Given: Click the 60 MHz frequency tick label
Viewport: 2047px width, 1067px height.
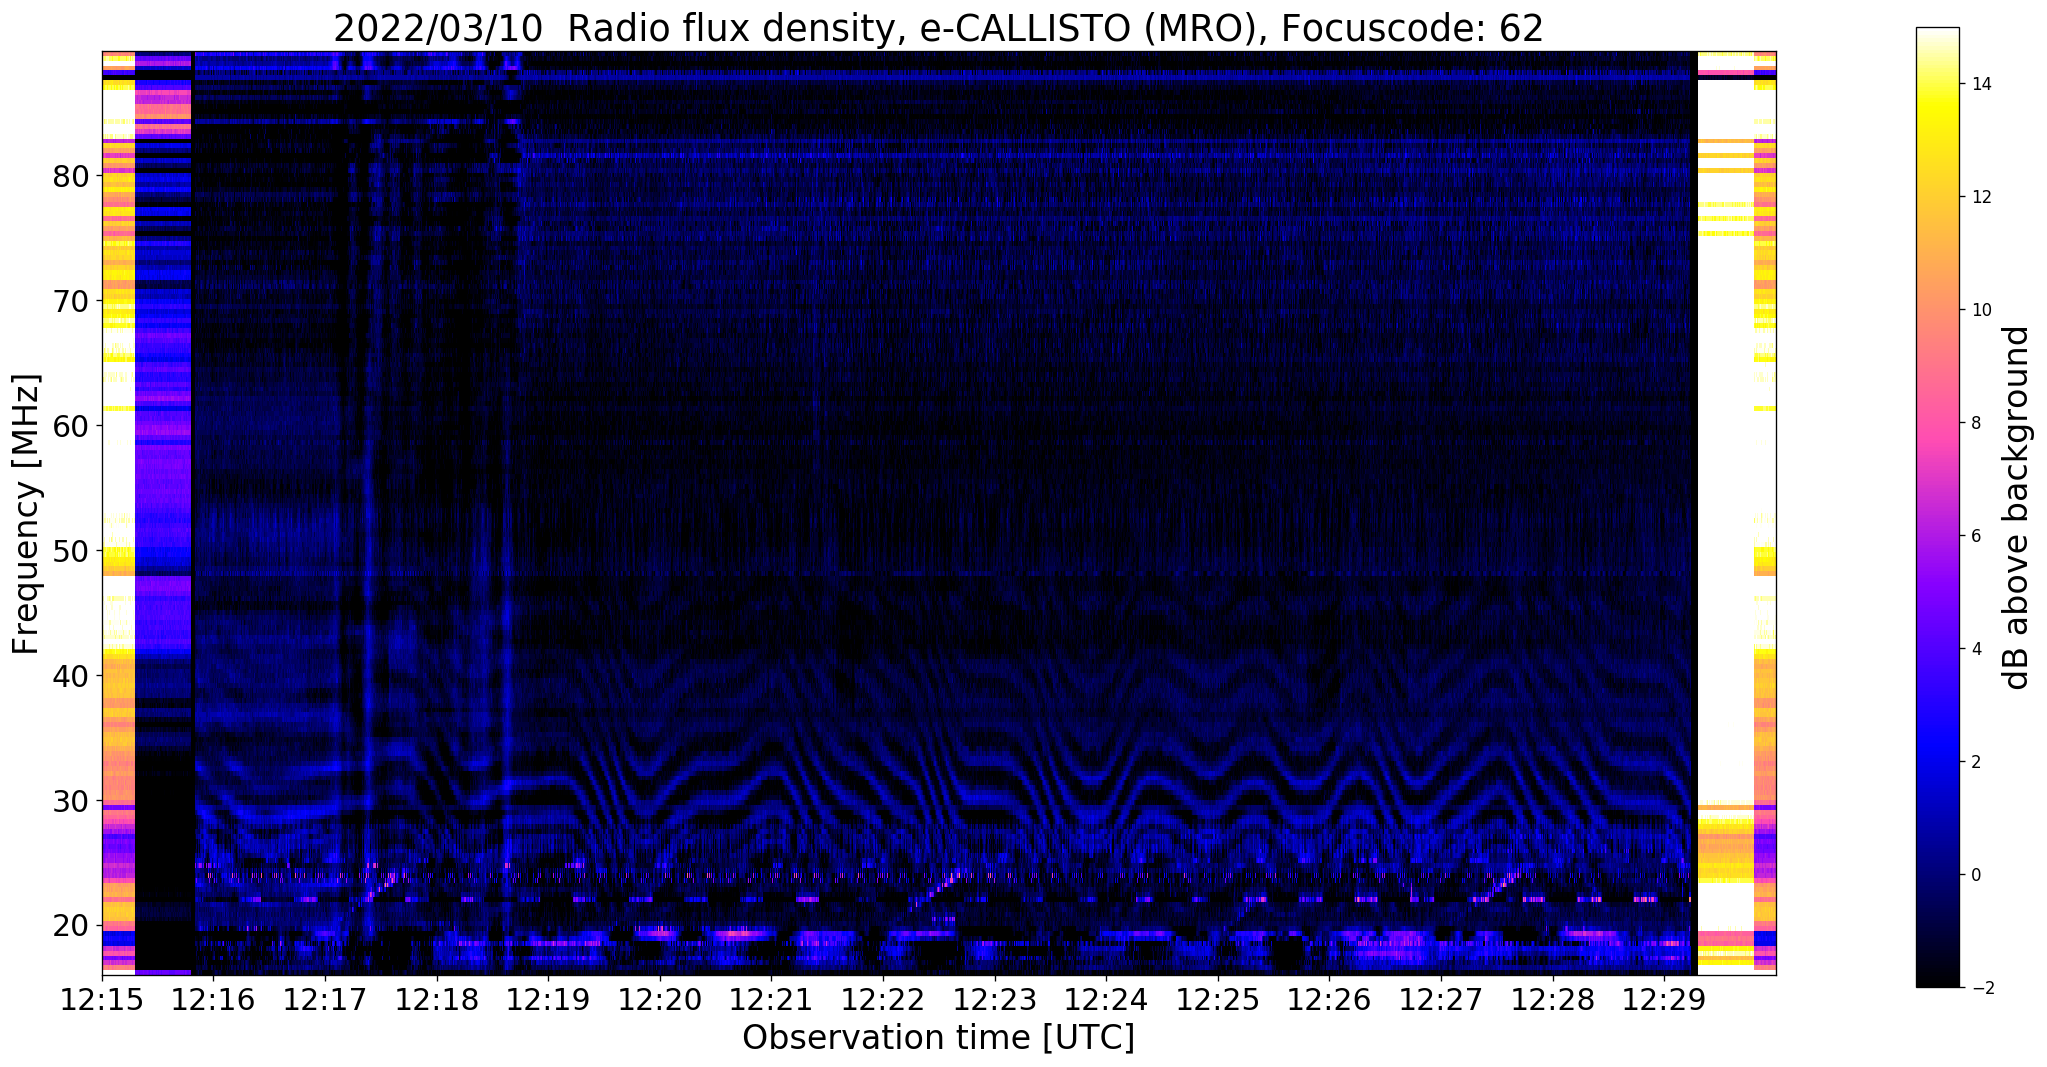Looking at the screenshot, I should tap(71, 426).
